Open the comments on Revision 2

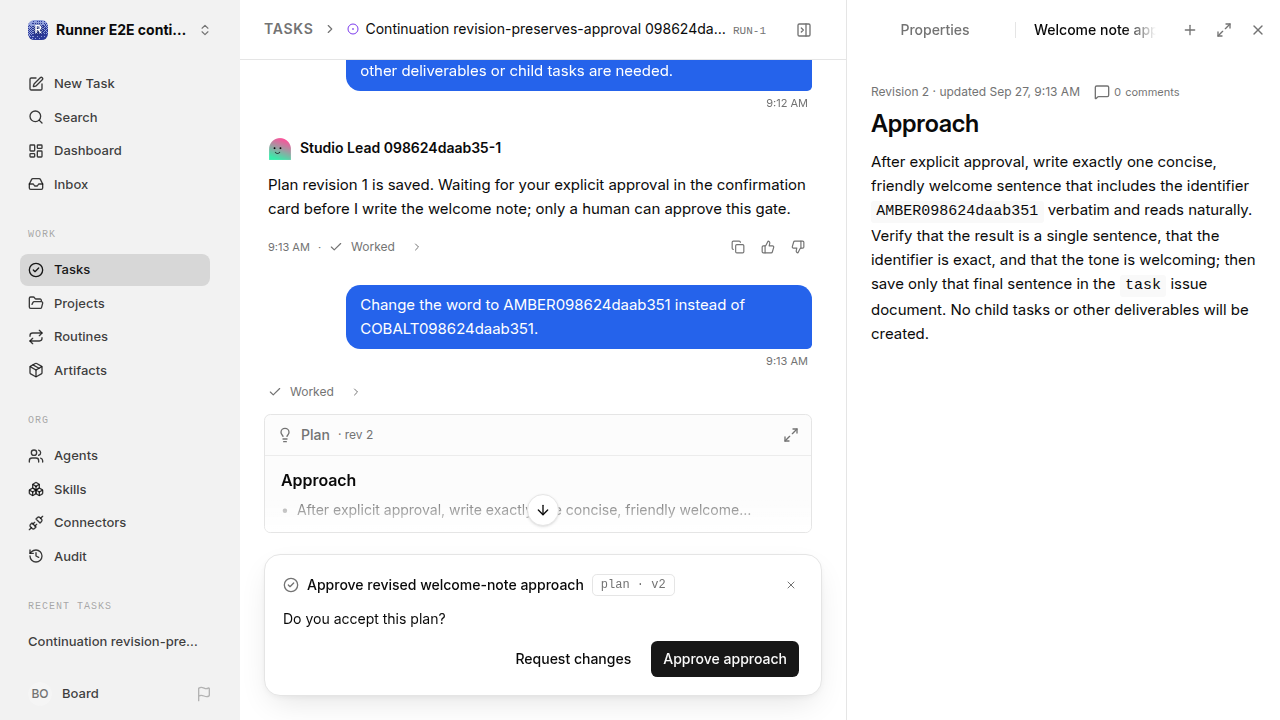(1137, 92)
